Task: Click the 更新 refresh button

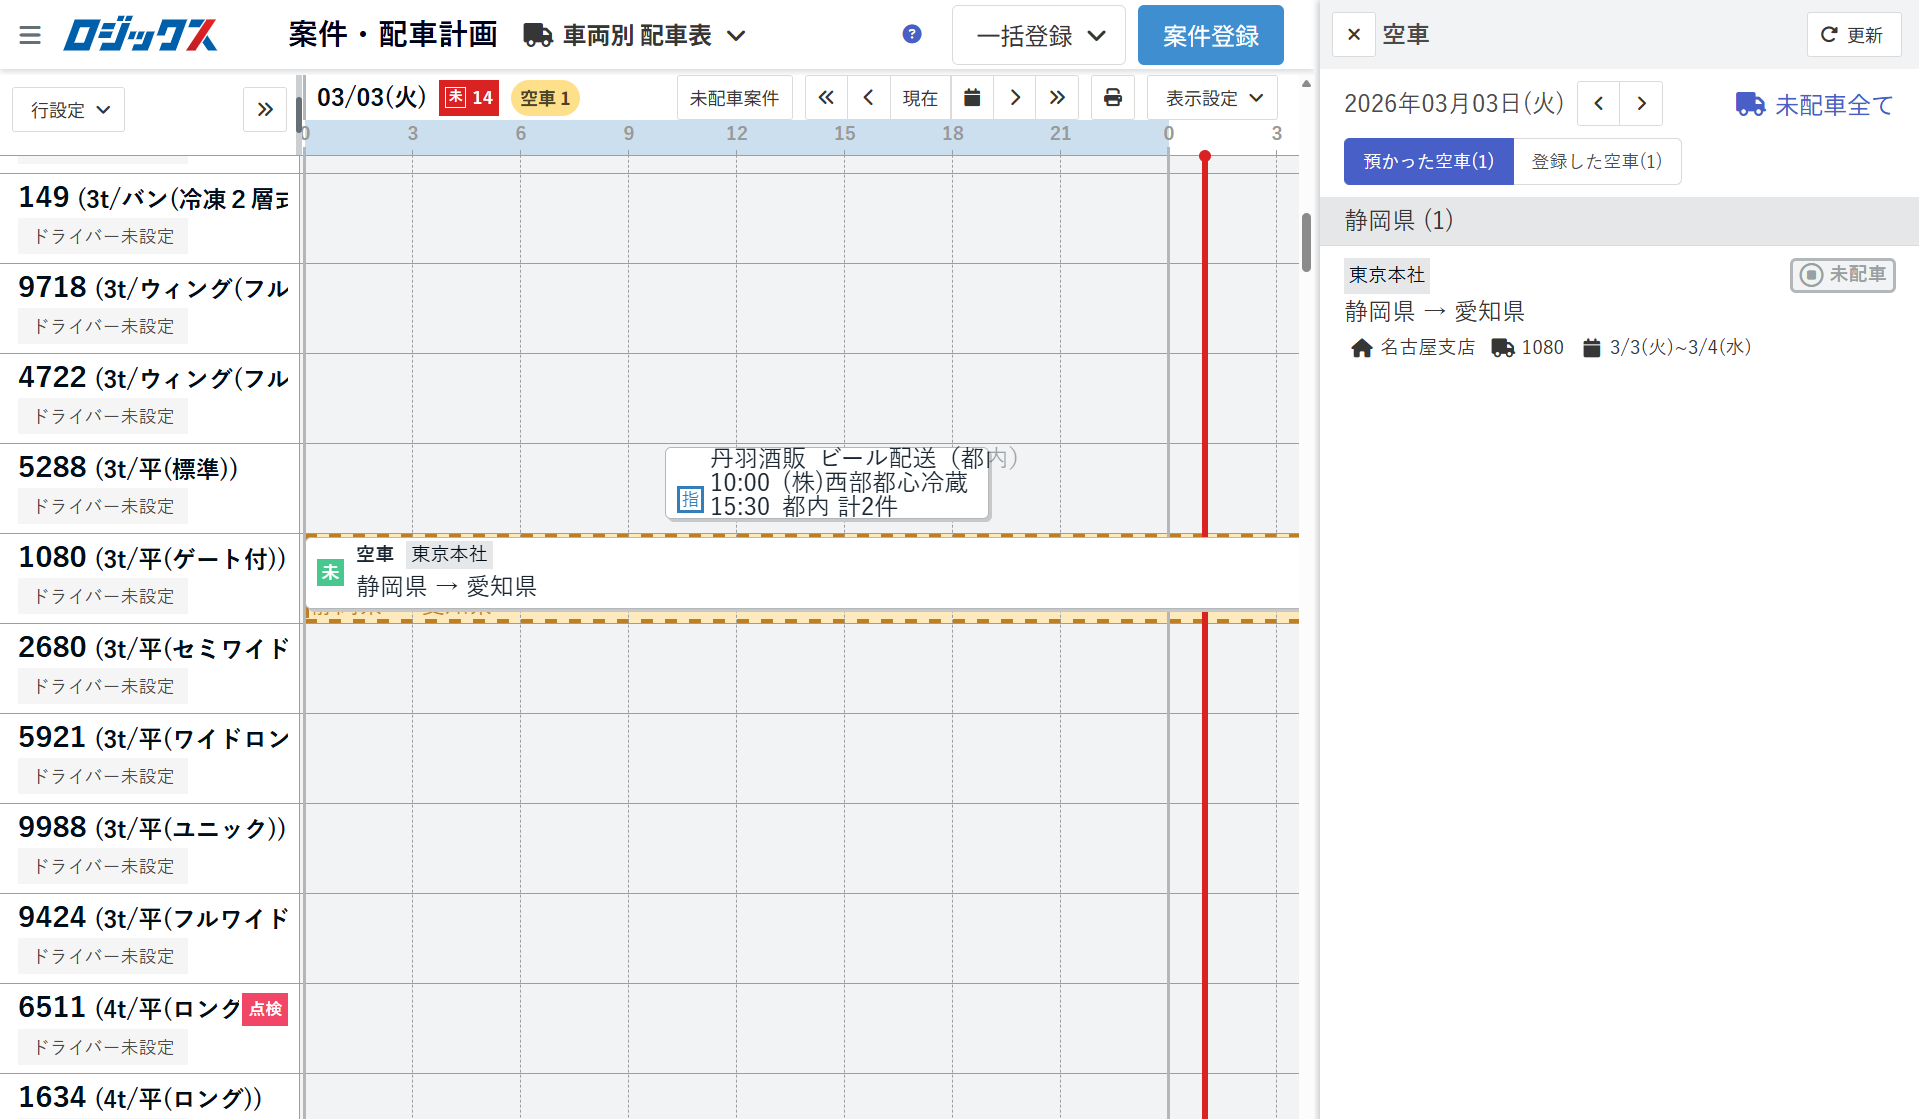Action: (x=1852, y=35)
